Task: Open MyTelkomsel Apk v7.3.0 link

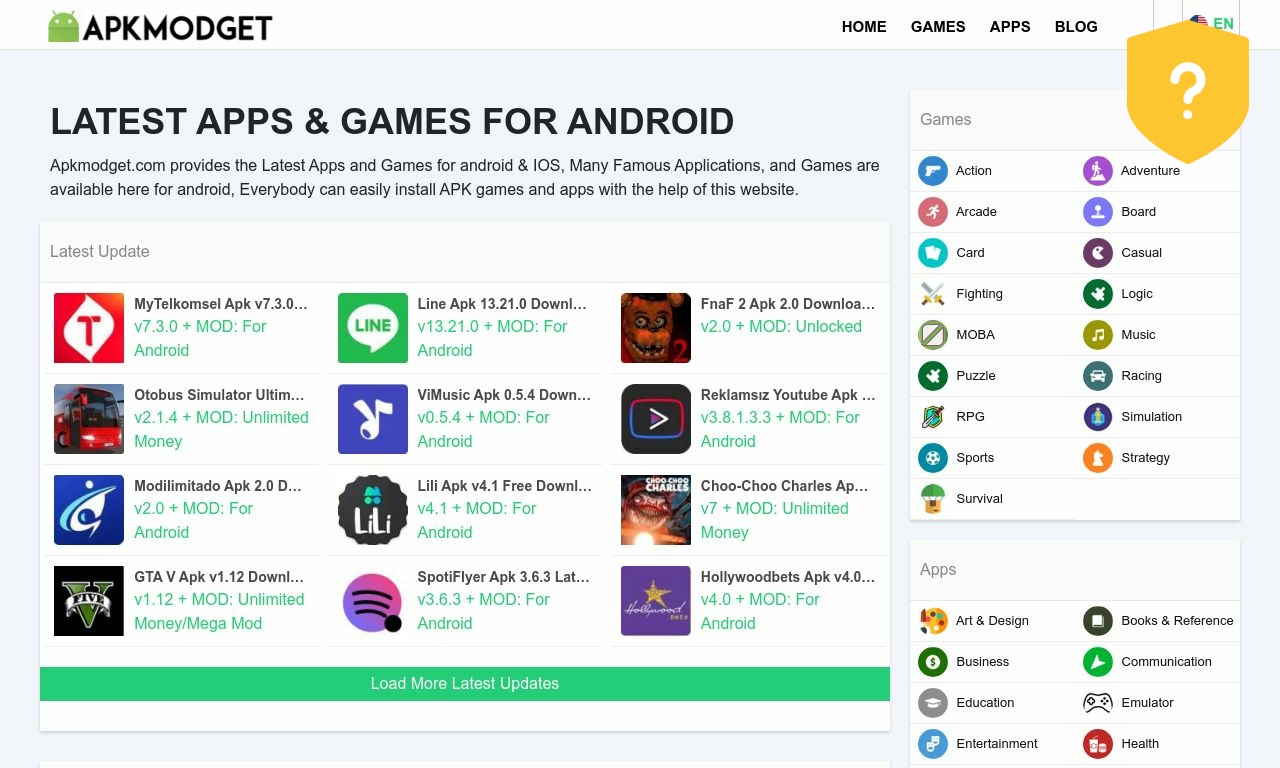Action: pyautogui.click(x=221, y=304)
